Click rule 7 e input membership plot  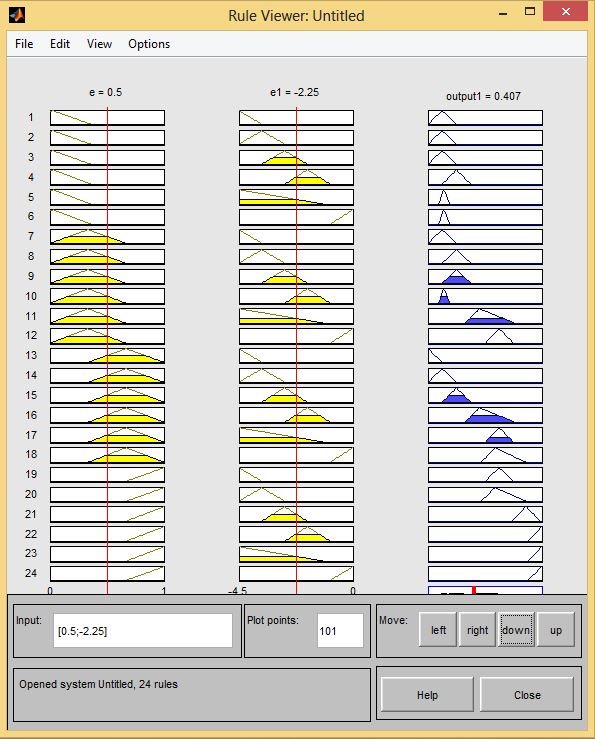pos(107,237)
